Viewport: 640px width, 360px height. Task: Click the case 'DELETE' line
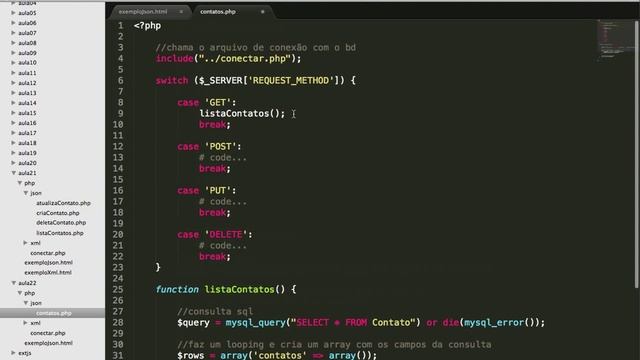(x=215, y=235)
